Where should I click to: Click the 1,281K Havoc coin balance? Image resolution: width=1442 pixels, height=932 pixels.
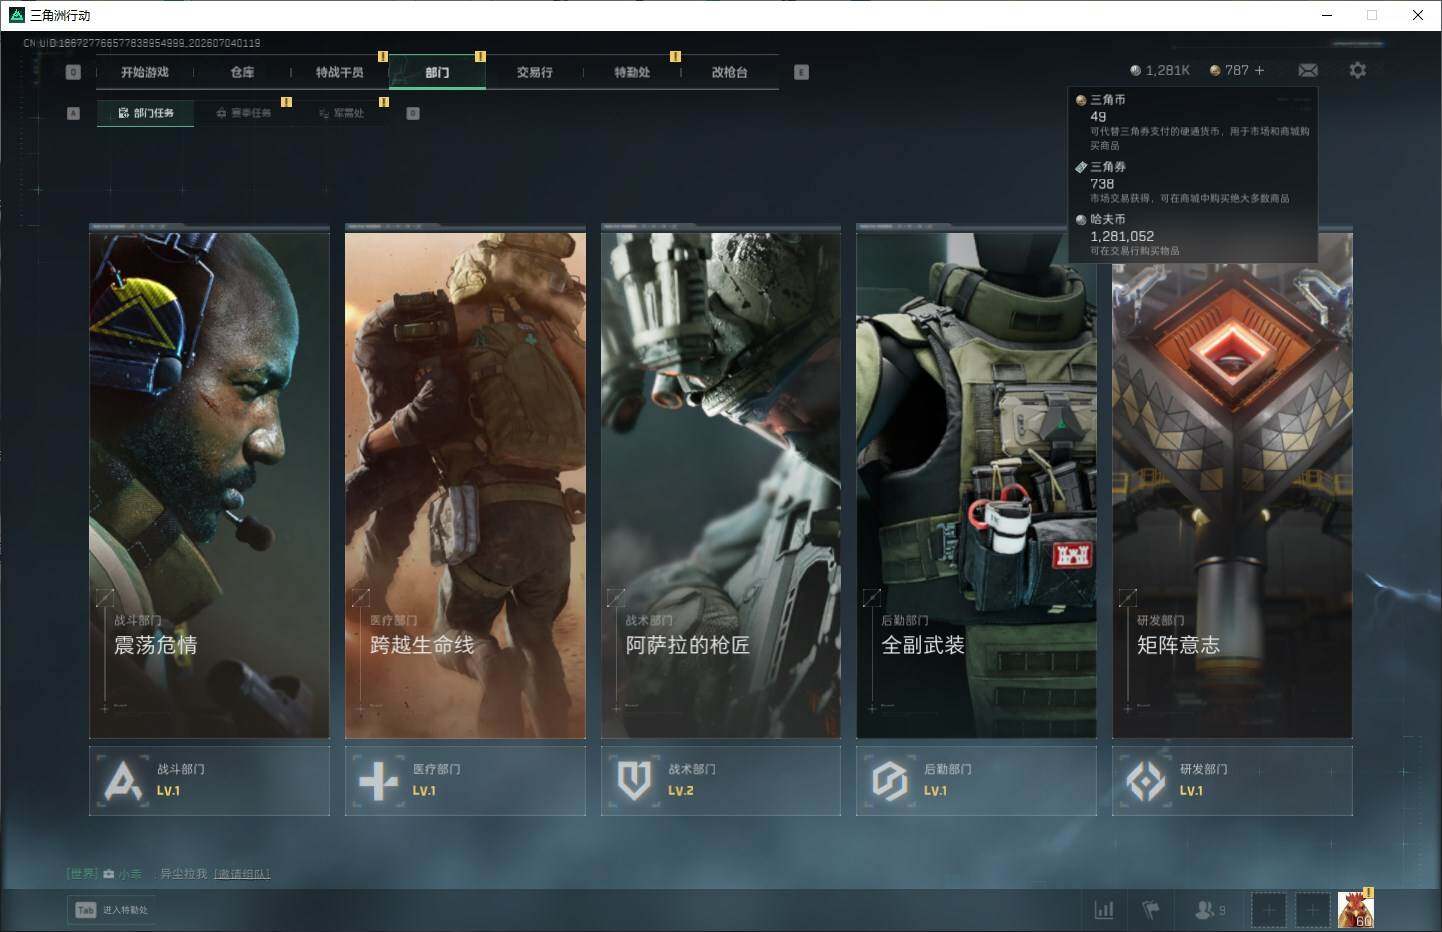[x=1160, y=70]
